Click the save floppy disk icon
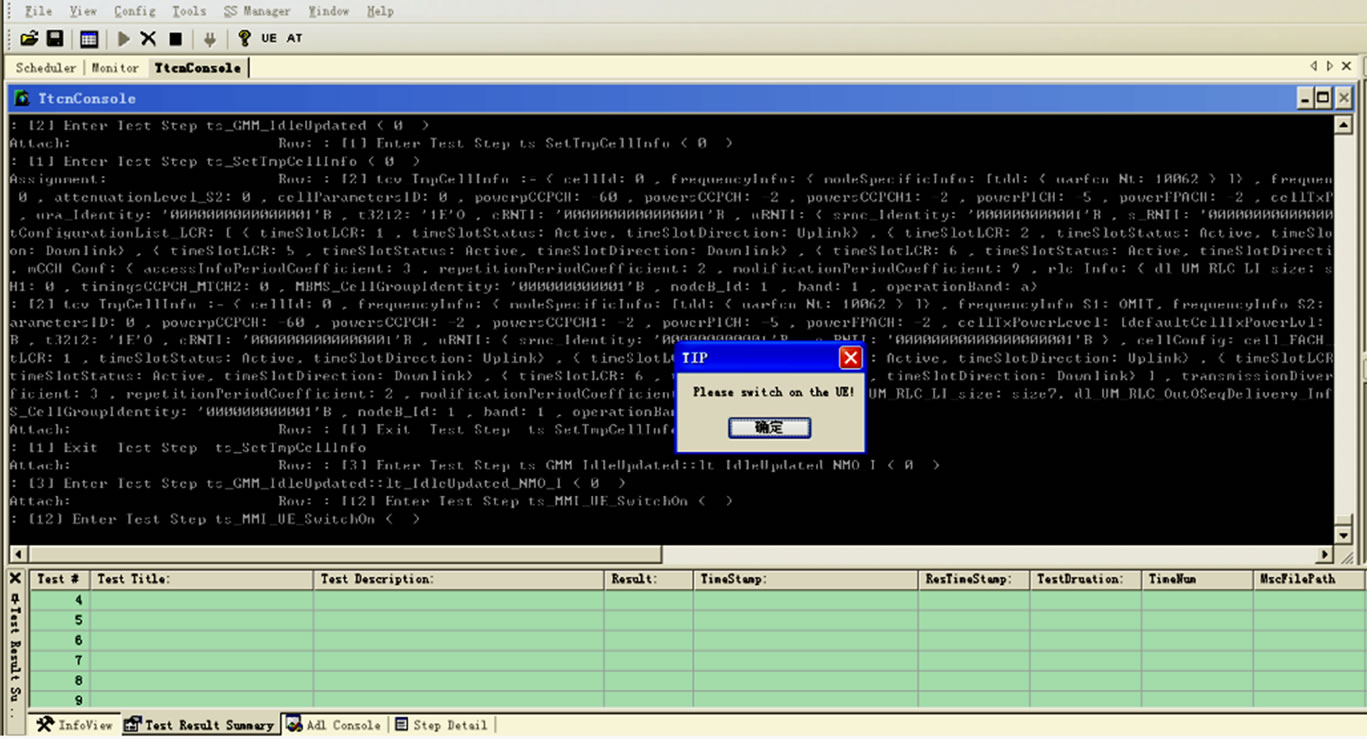Image resolution: width=1367 pixels, height=739 pixels. [x=55, y=38]
